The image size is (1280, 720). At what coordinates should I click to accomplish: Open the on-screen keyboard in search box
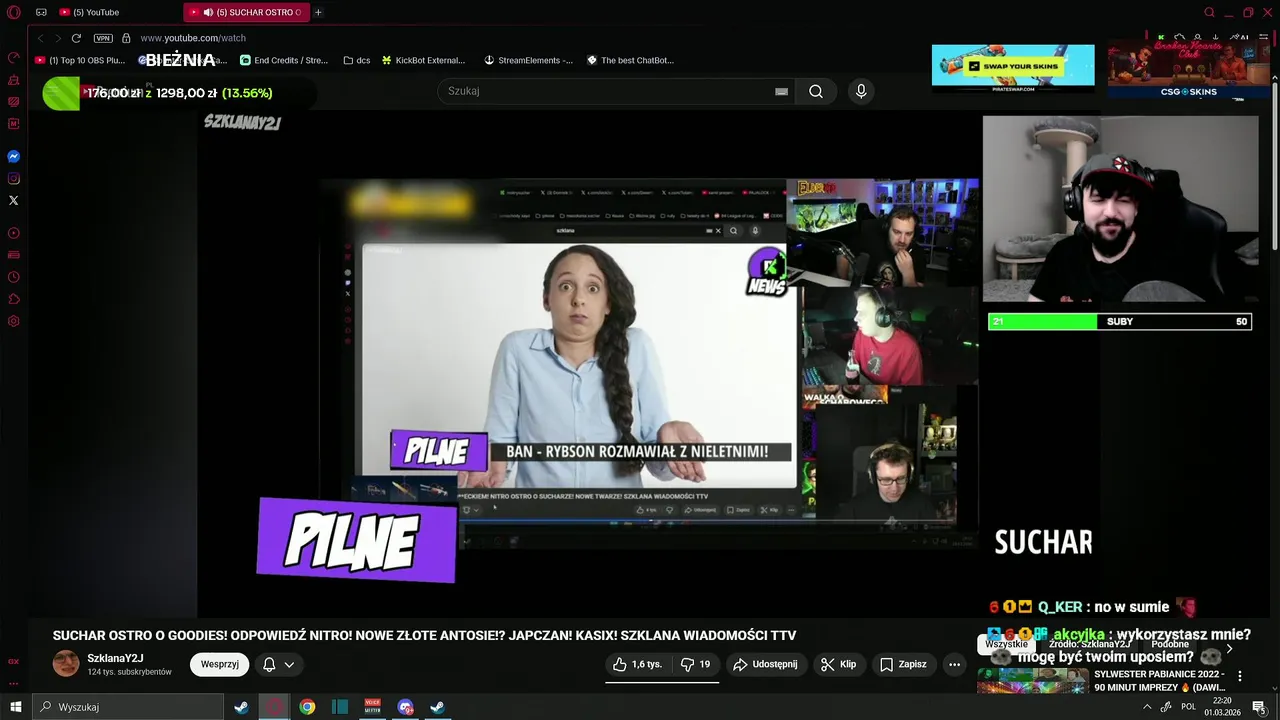(781, 91)
